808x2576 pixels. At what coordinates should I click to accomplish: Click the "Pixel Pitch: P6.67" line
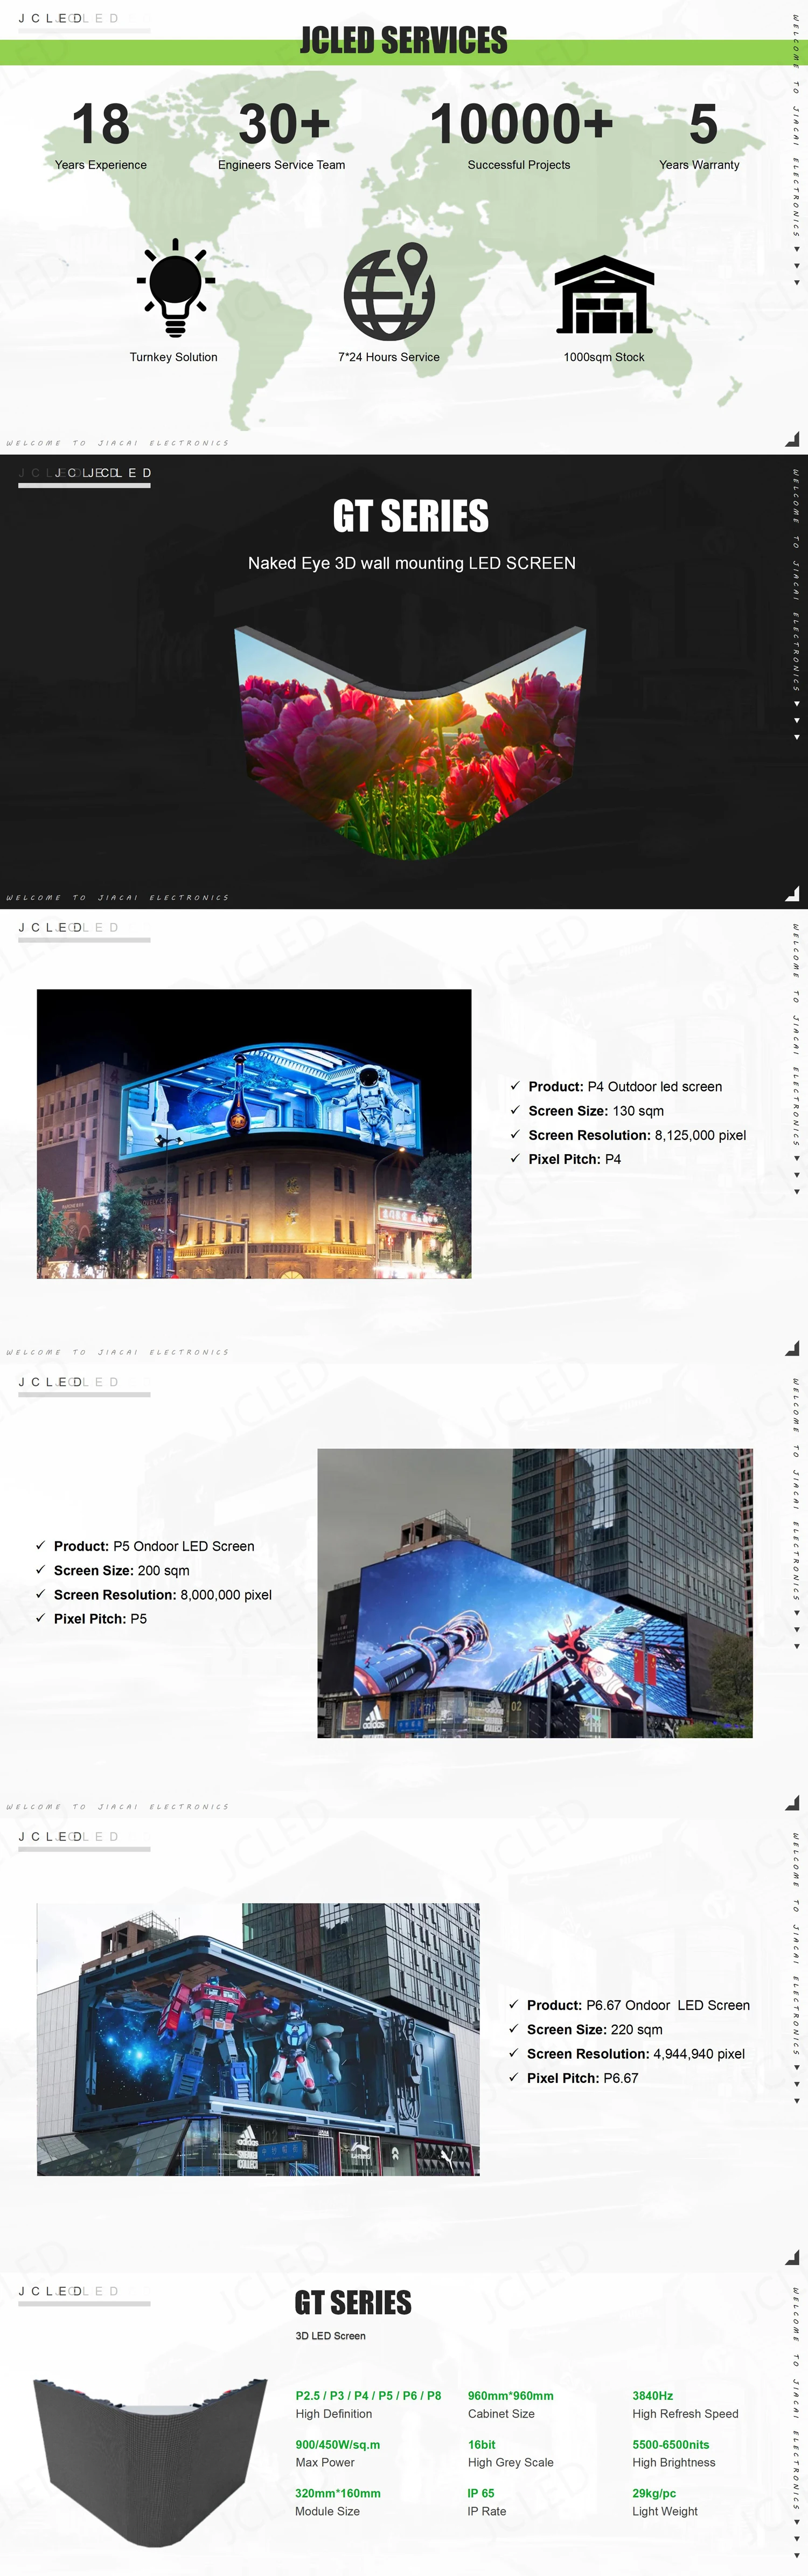click(x=583, y=2078)
